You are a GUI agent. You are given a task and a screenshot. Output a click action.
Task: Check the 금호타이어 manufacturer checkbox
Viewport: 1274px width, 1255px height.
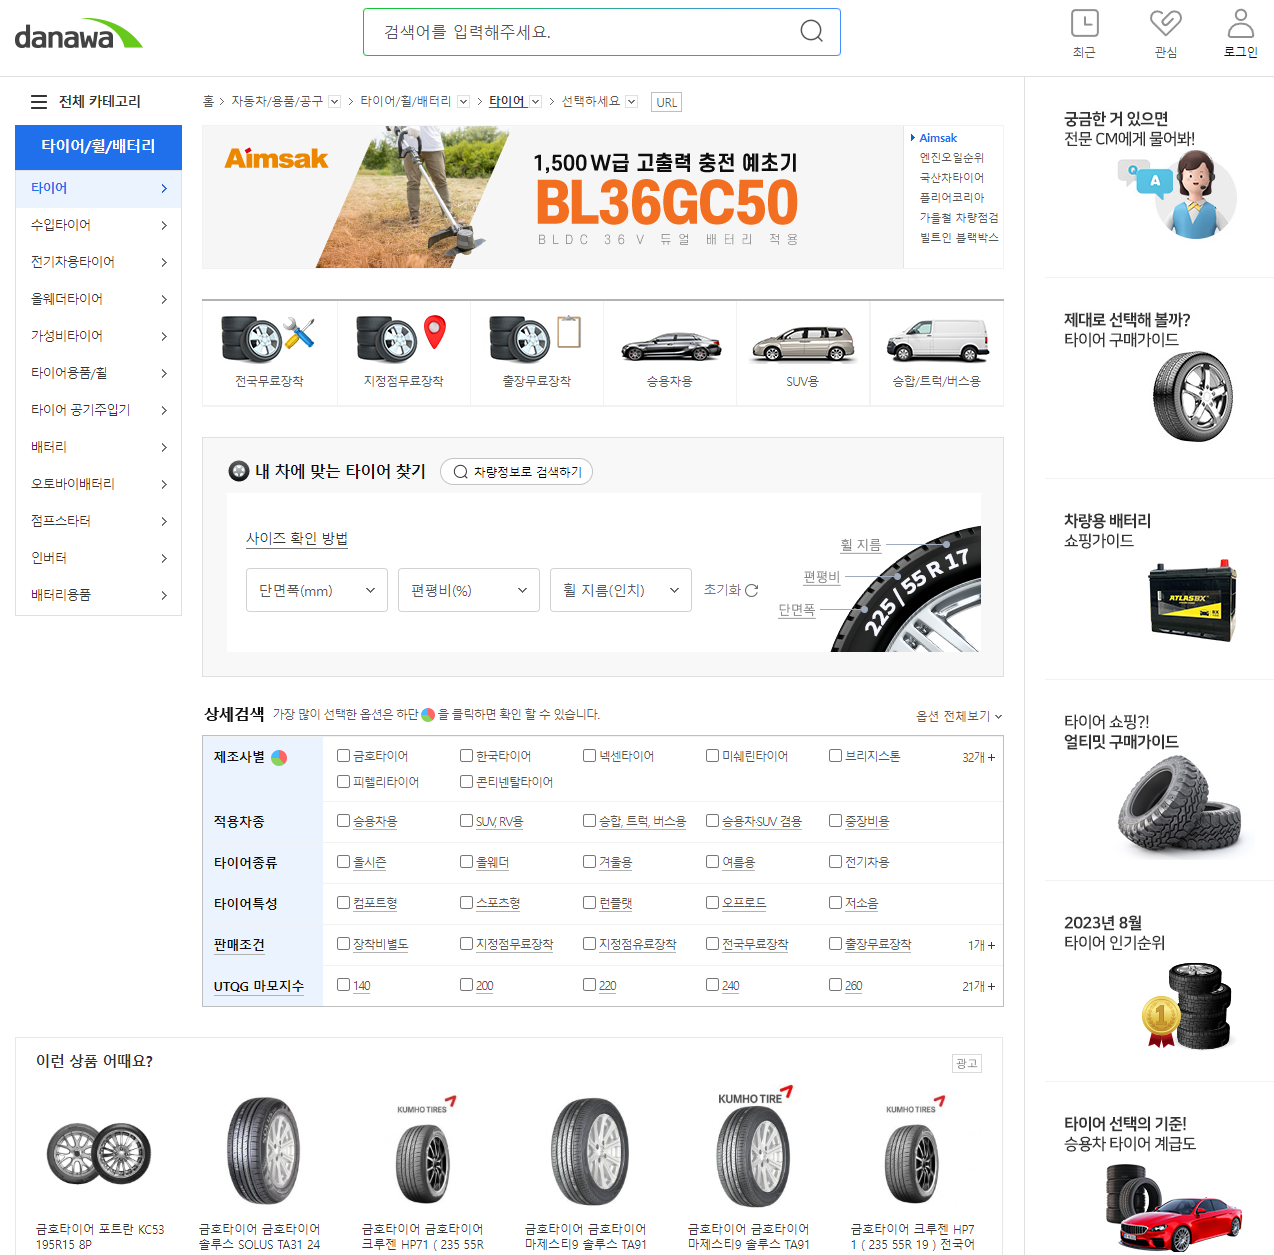tap(343, 756)
